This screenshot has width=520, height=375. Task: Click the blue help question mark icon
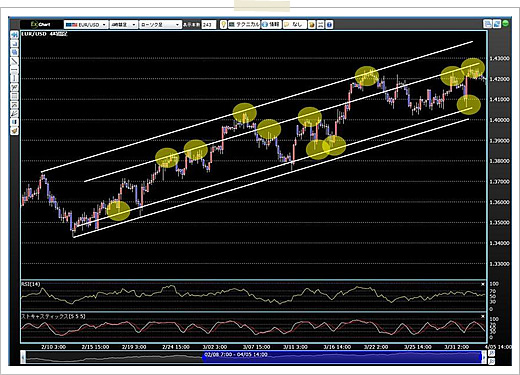[329, 25]
